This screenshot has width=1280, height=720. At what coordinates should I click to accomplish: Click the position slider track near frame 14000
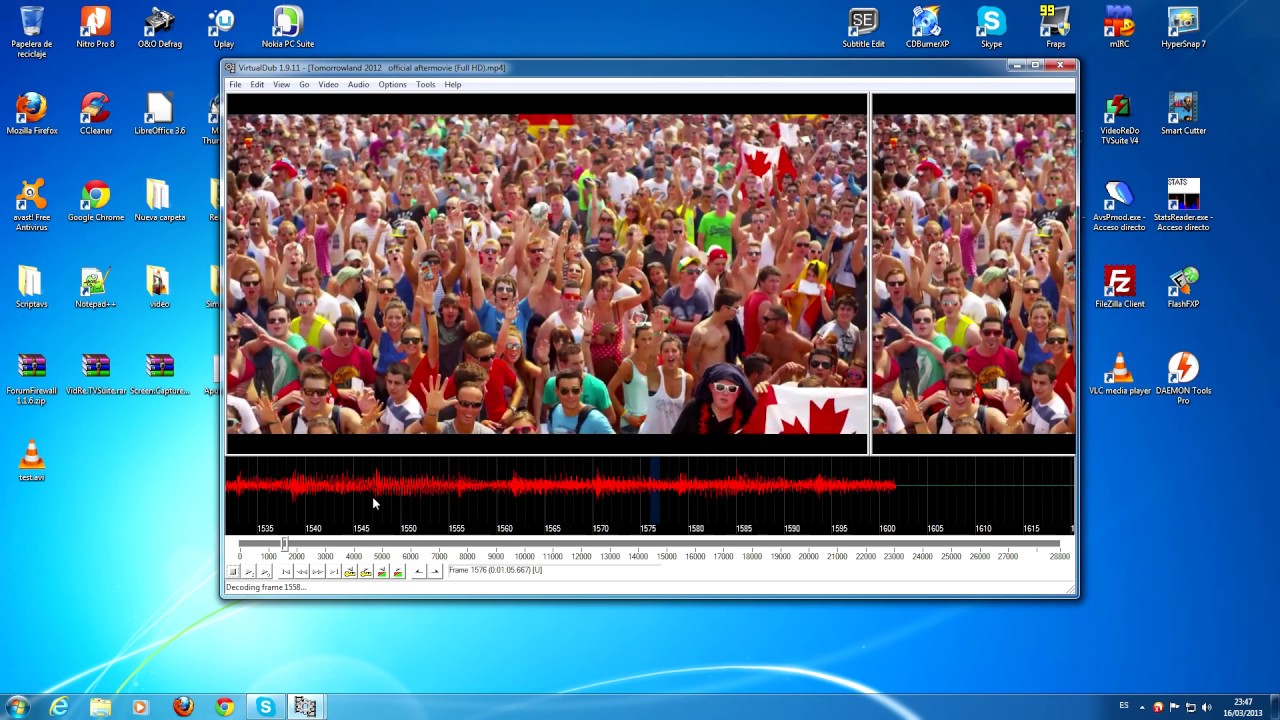point(638,544)
